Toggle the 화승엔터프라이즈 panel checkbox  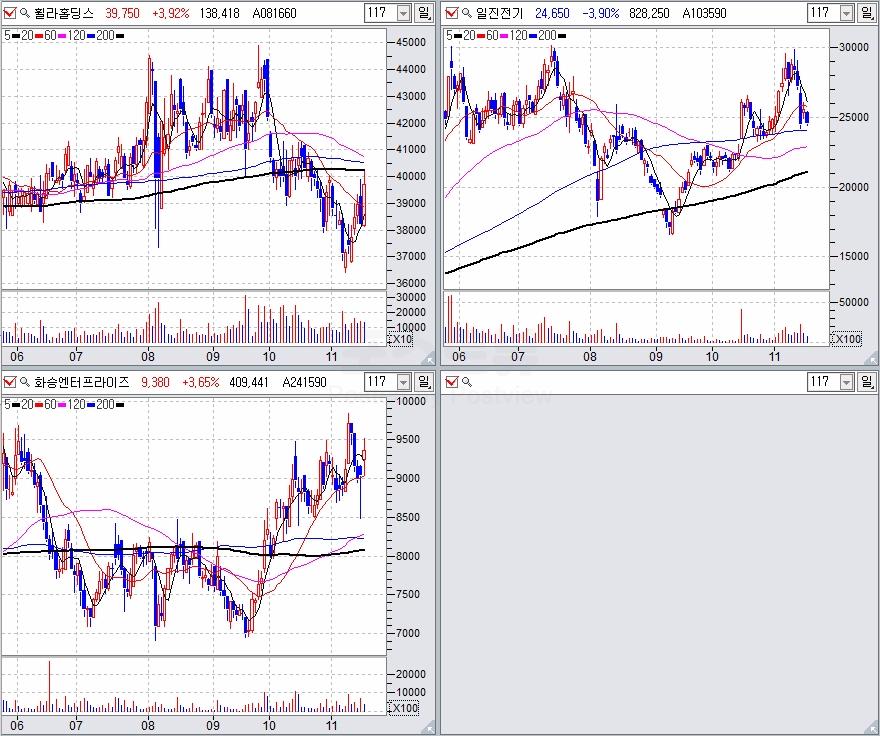pos(9,382)
